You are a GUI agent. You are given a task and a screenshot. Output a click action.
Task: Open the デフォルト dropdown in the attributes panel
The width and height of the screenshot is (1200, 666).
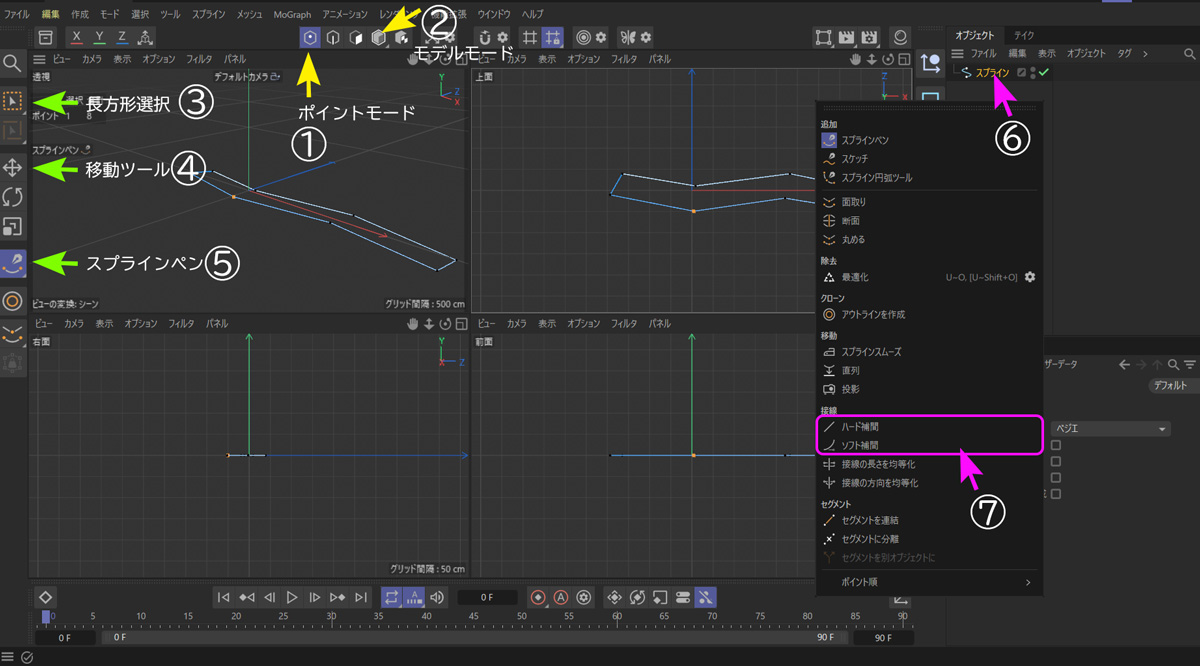click(1170, 385)
